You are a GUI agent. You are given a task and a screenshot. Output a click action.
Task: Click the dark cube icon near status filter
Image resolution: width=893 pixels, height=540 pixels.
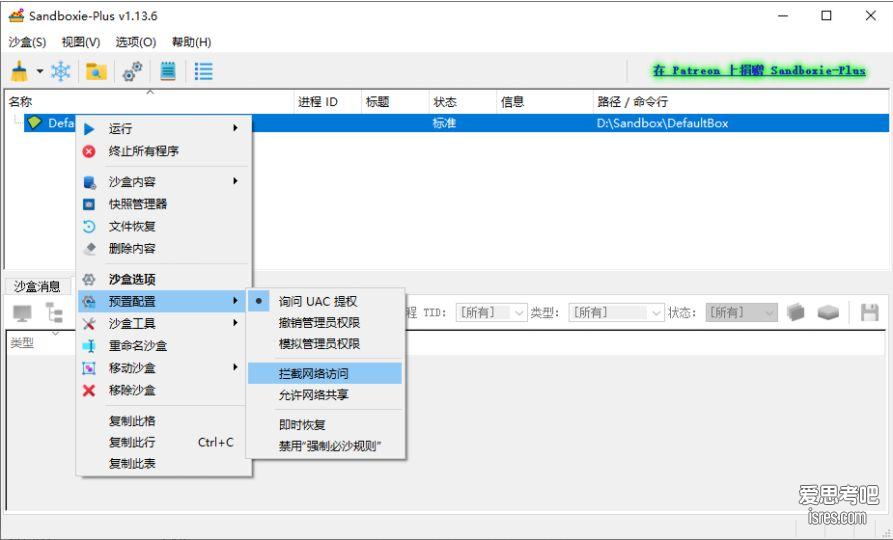796,312
